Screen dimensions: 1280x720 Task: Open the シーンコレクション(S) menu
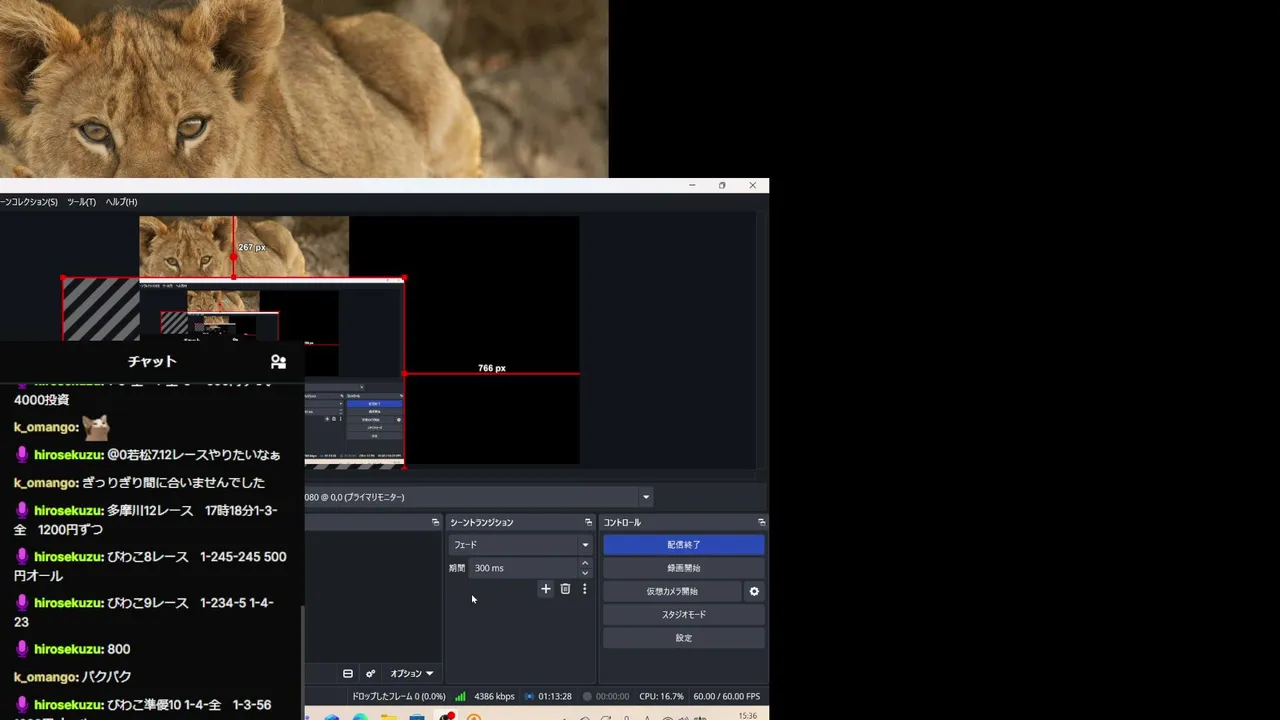click(x=29, y=202)
